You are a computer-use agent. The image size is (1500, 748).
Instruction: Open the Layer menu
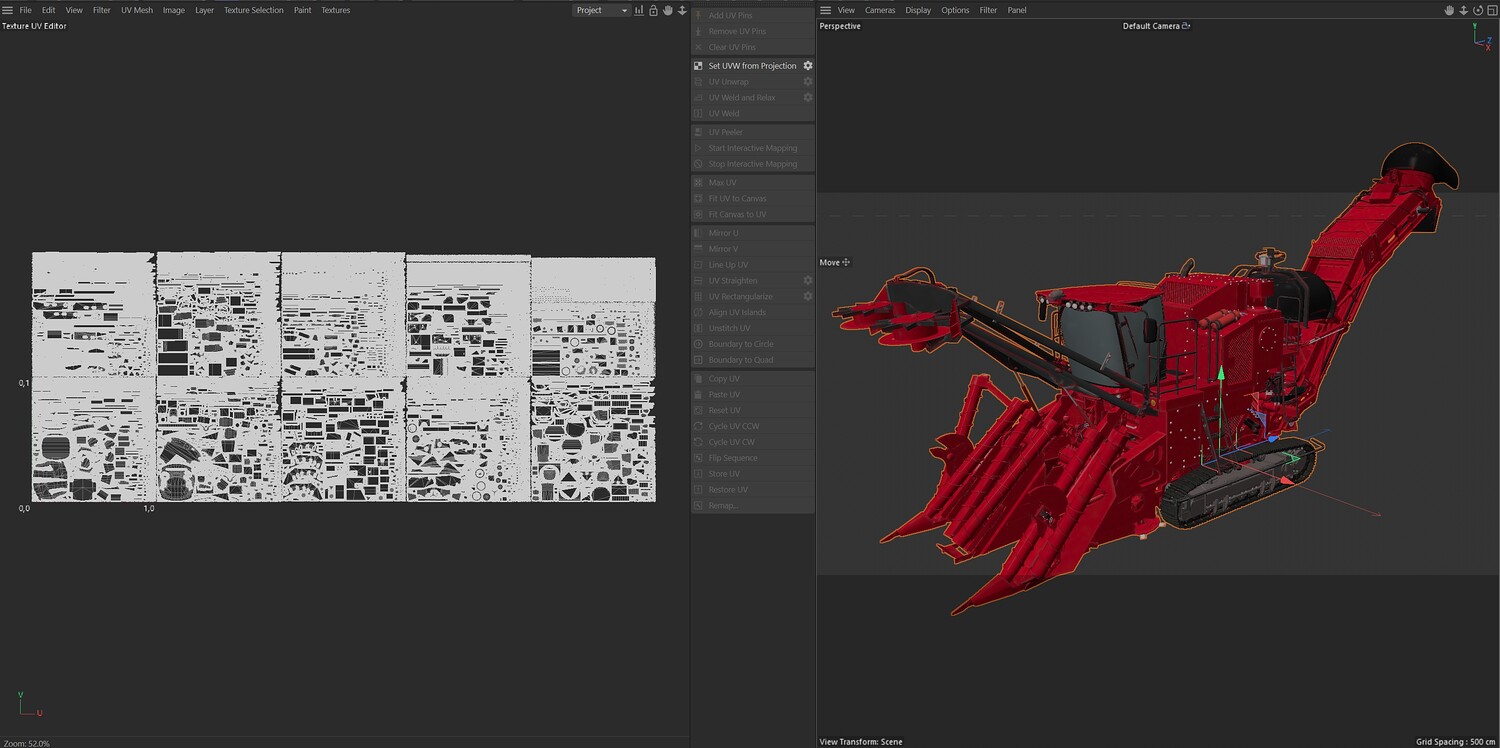click(204, 10)
